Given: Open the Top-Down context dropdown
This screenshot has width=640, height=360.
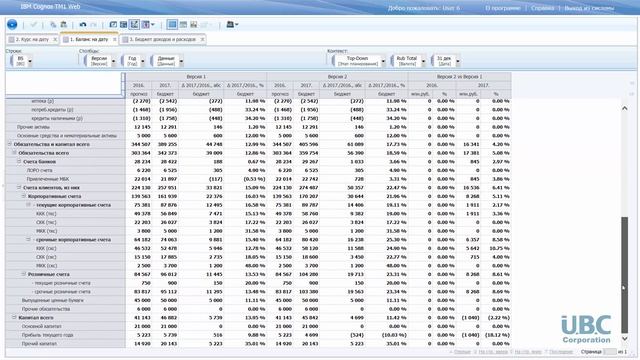Looking at the screenshot, I should pos(383,61).
